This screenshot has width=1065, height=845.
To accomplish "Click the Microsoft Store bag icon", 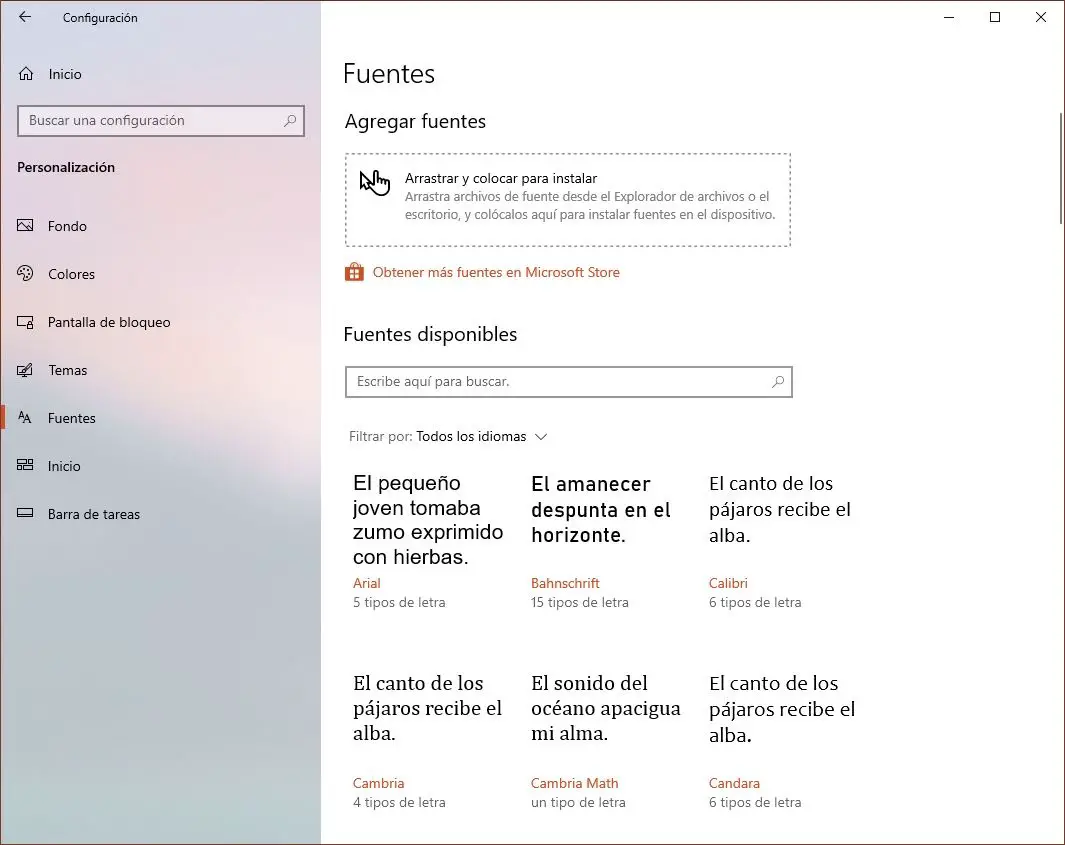I will (354, 272).
